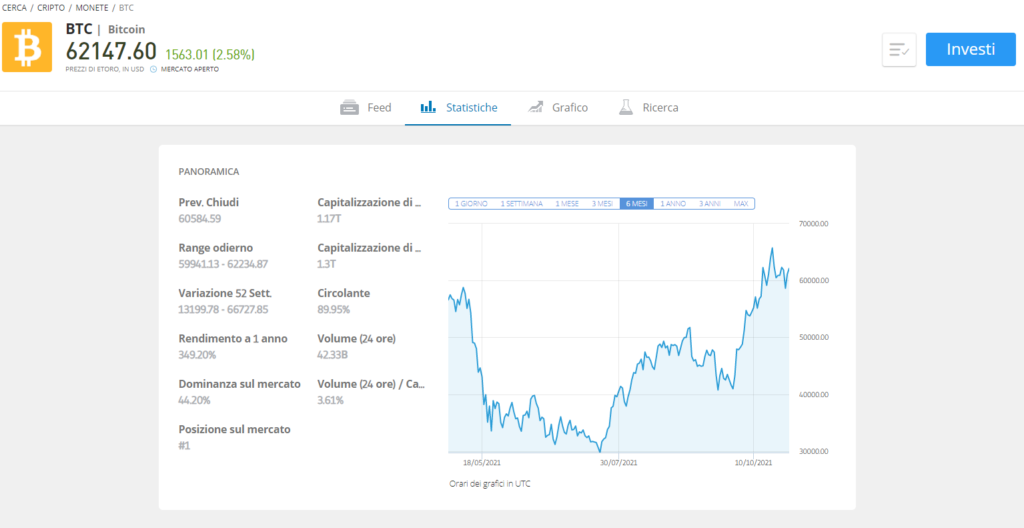Click the capitalization value 1.3T
Screen dimensions: 1024x528
(327, 264)
